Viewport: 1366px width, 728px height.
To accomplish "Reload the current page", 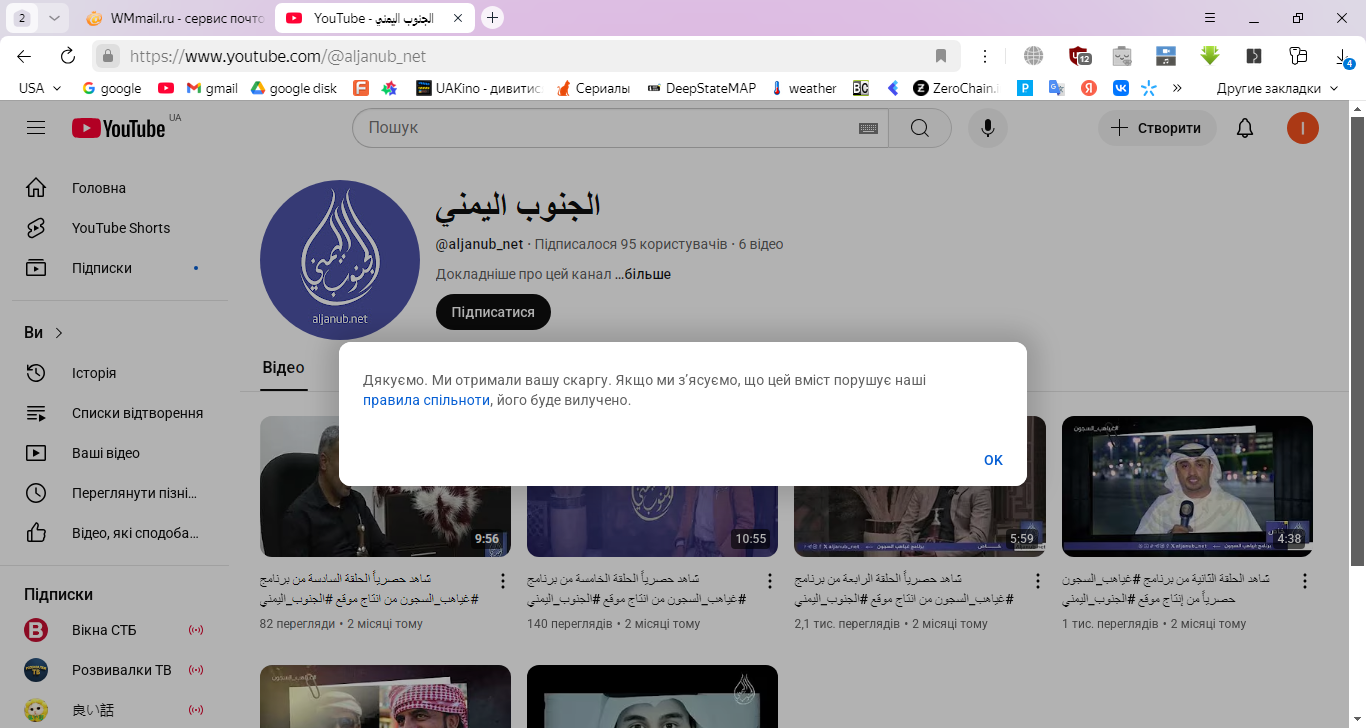I will click(68, 56).
